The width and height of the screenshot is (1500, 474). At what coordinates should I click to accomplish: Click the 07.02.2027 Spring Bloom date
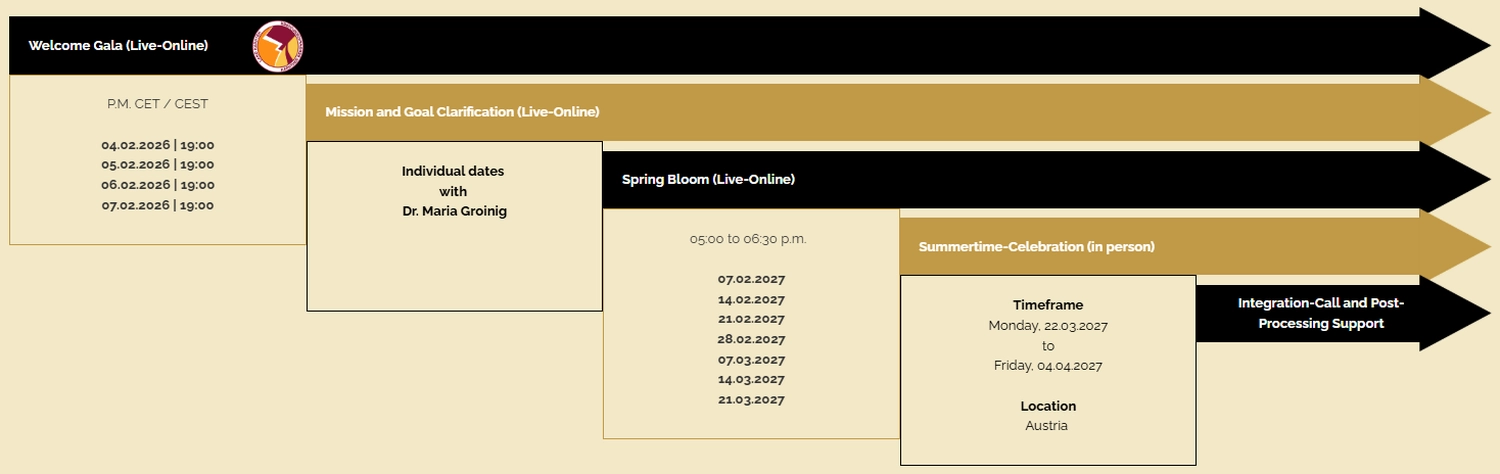pyautogui.click(x=751, y=279)
